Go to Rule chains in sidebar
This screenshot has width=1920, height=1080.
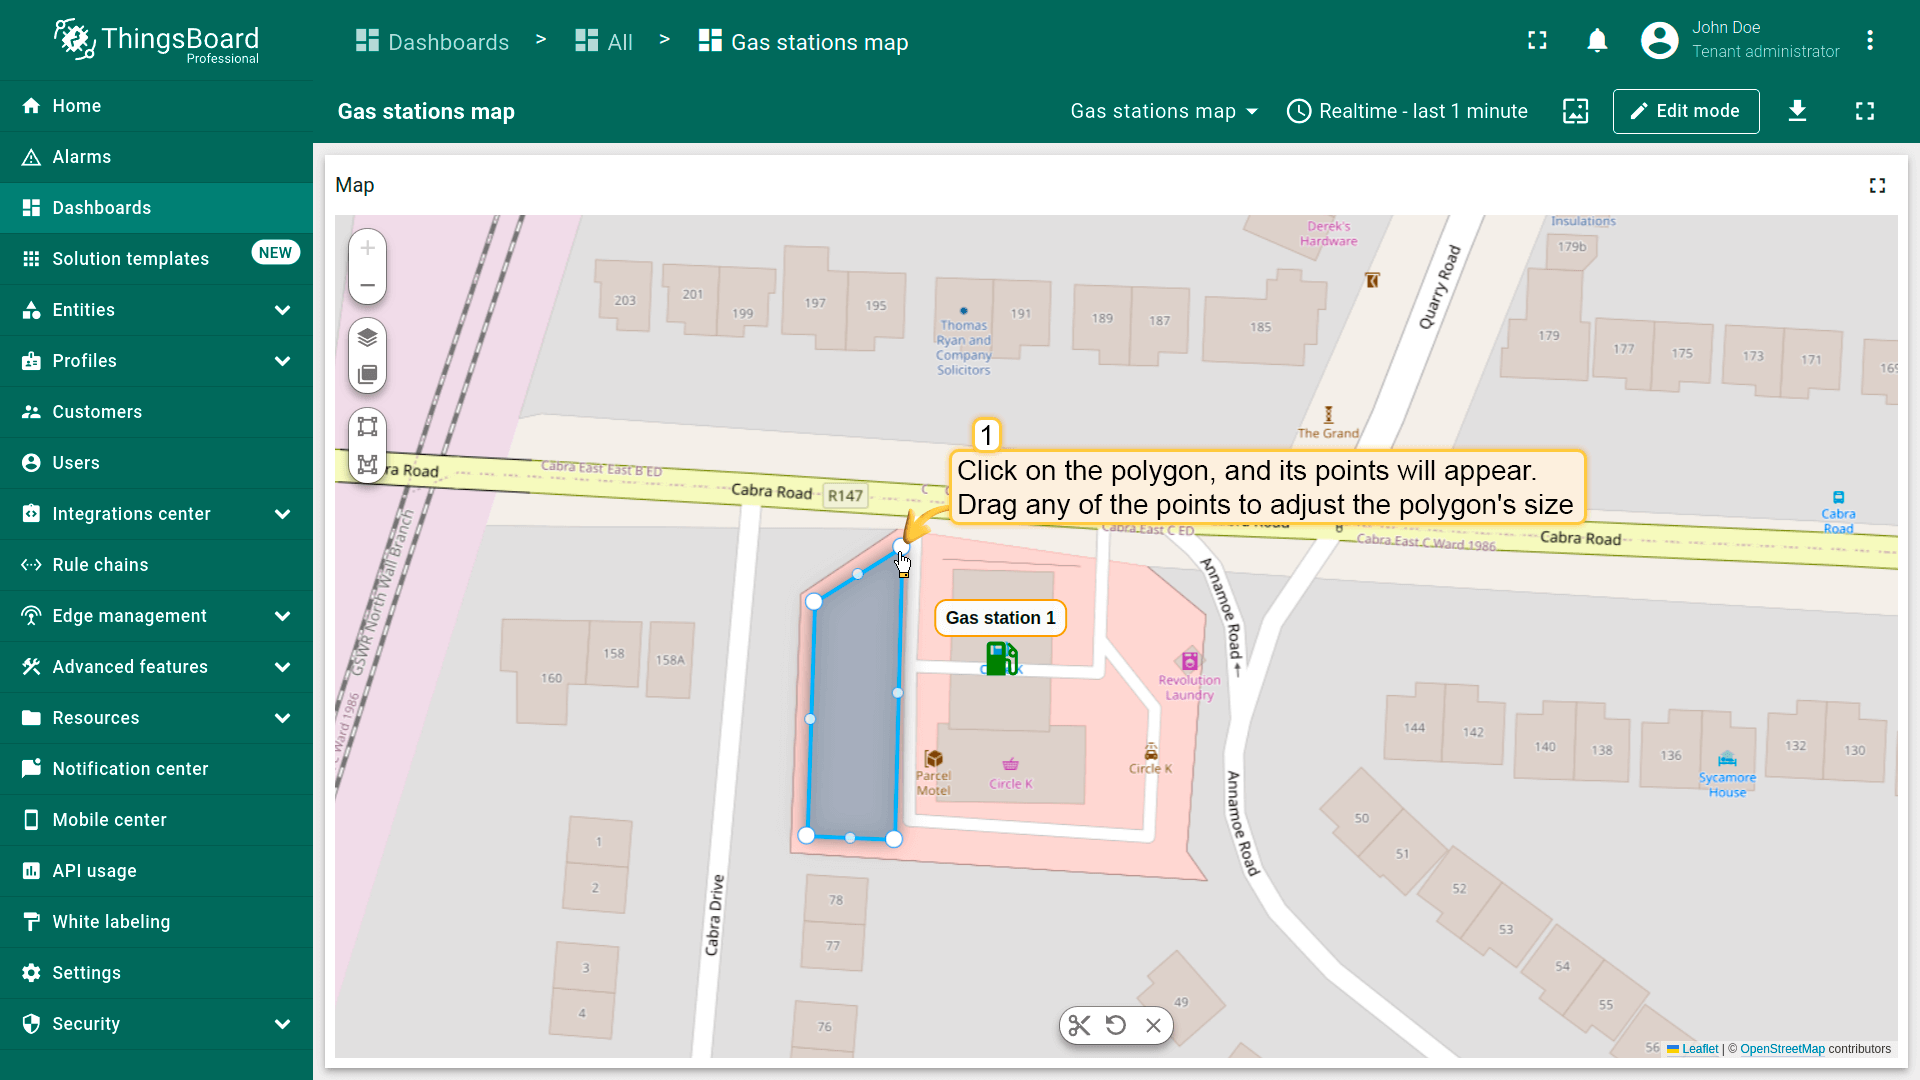(100, 565)
